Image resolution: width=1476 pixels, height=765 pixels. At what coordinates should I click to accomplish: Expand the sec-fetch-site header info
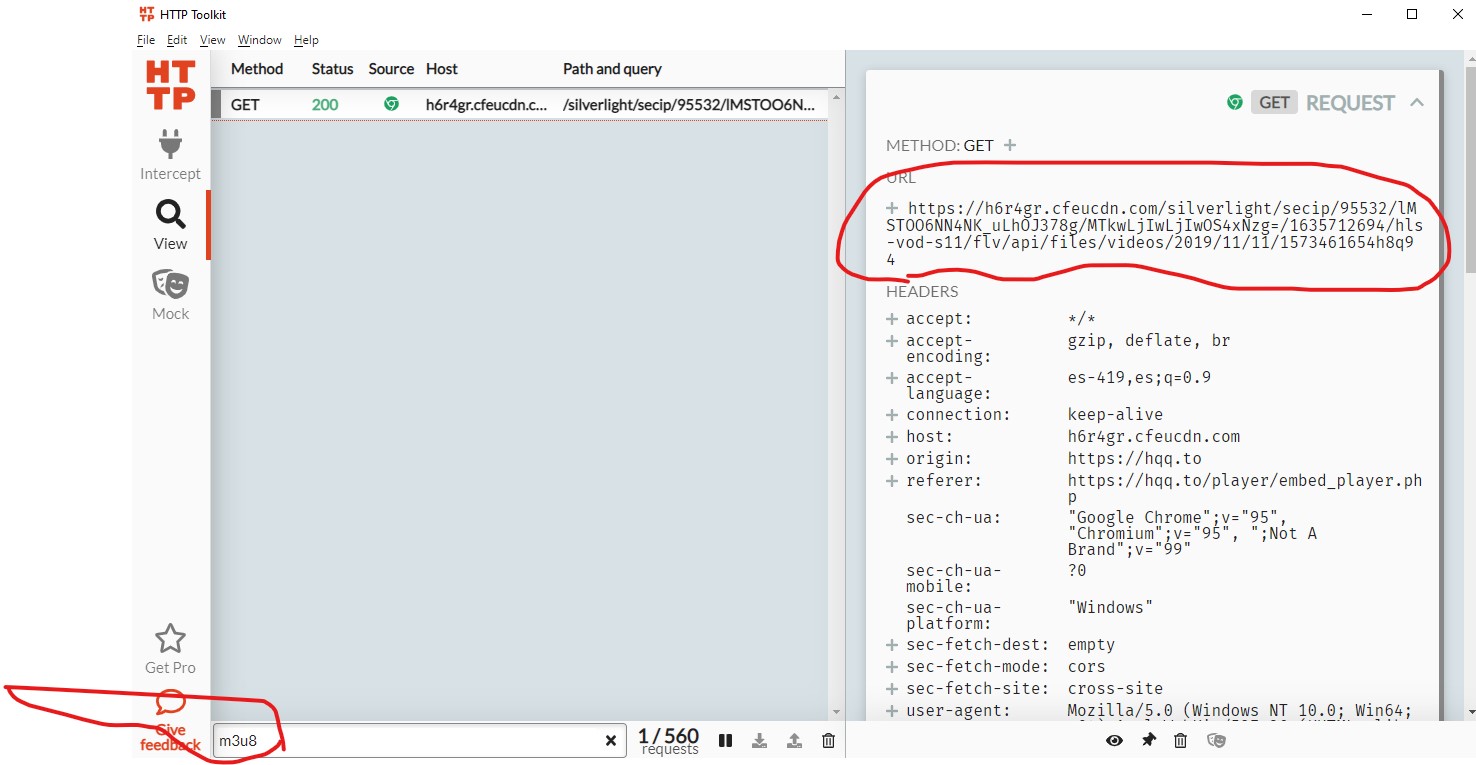tap(892, 689)
